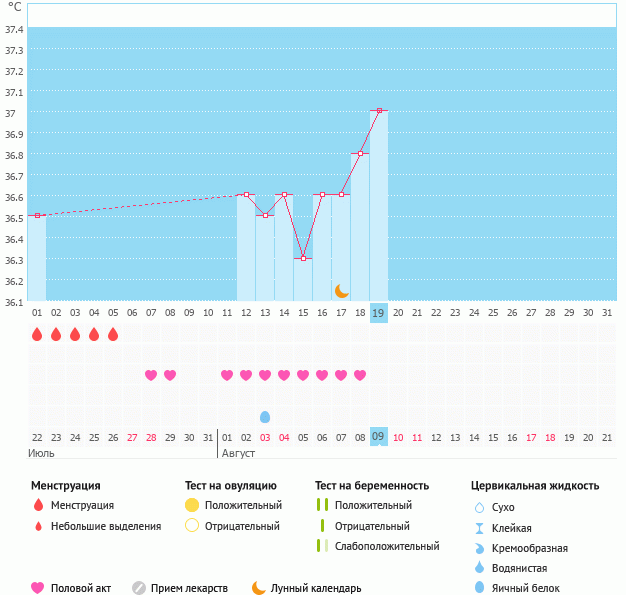This screenshot has width=626, height=595.
Task: Click the temperature point on cycle day 01
Action: (x=37, y=215)
